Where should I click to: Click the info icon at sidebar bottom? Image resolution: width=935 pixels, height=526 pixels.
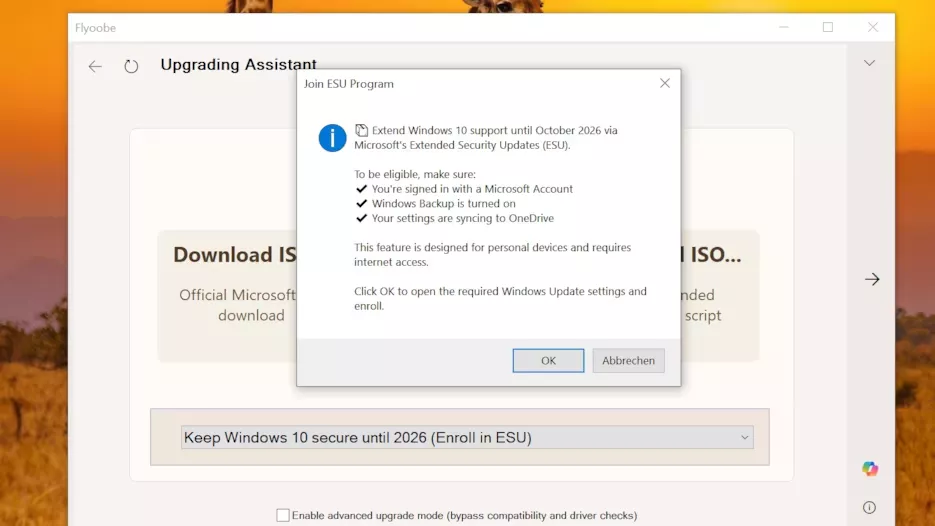pos(869,508)
